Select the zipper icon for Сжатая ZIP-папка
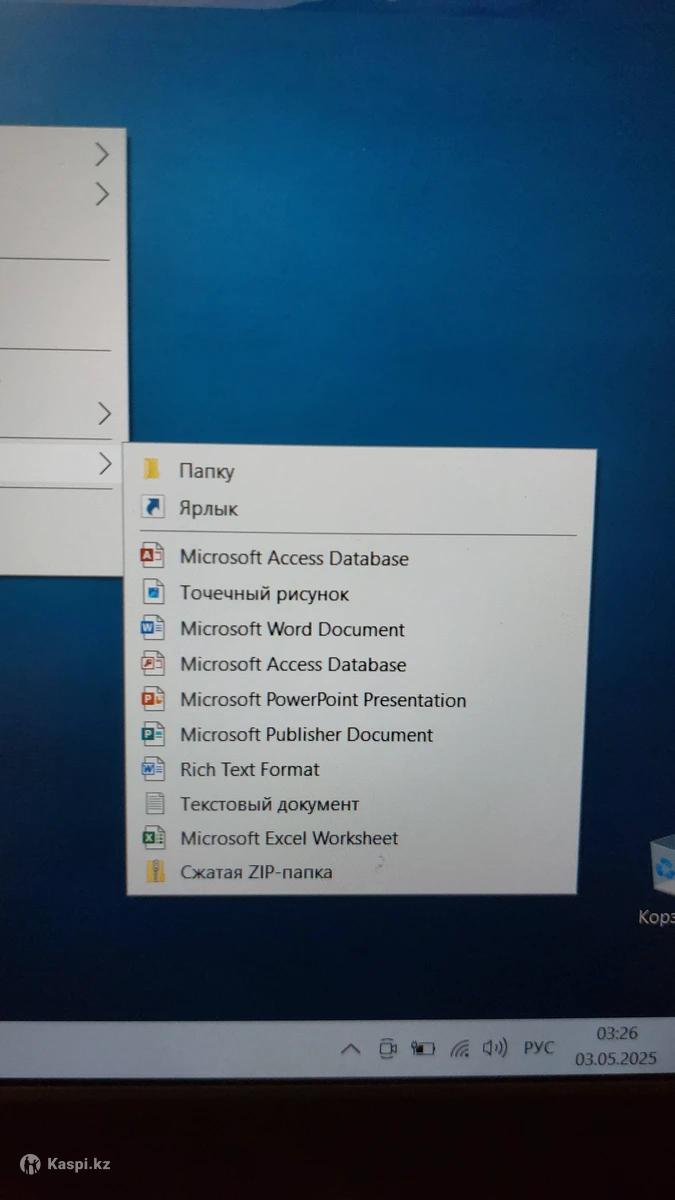The width and height of the screenshot is (675, 1200). pos(154,872)
